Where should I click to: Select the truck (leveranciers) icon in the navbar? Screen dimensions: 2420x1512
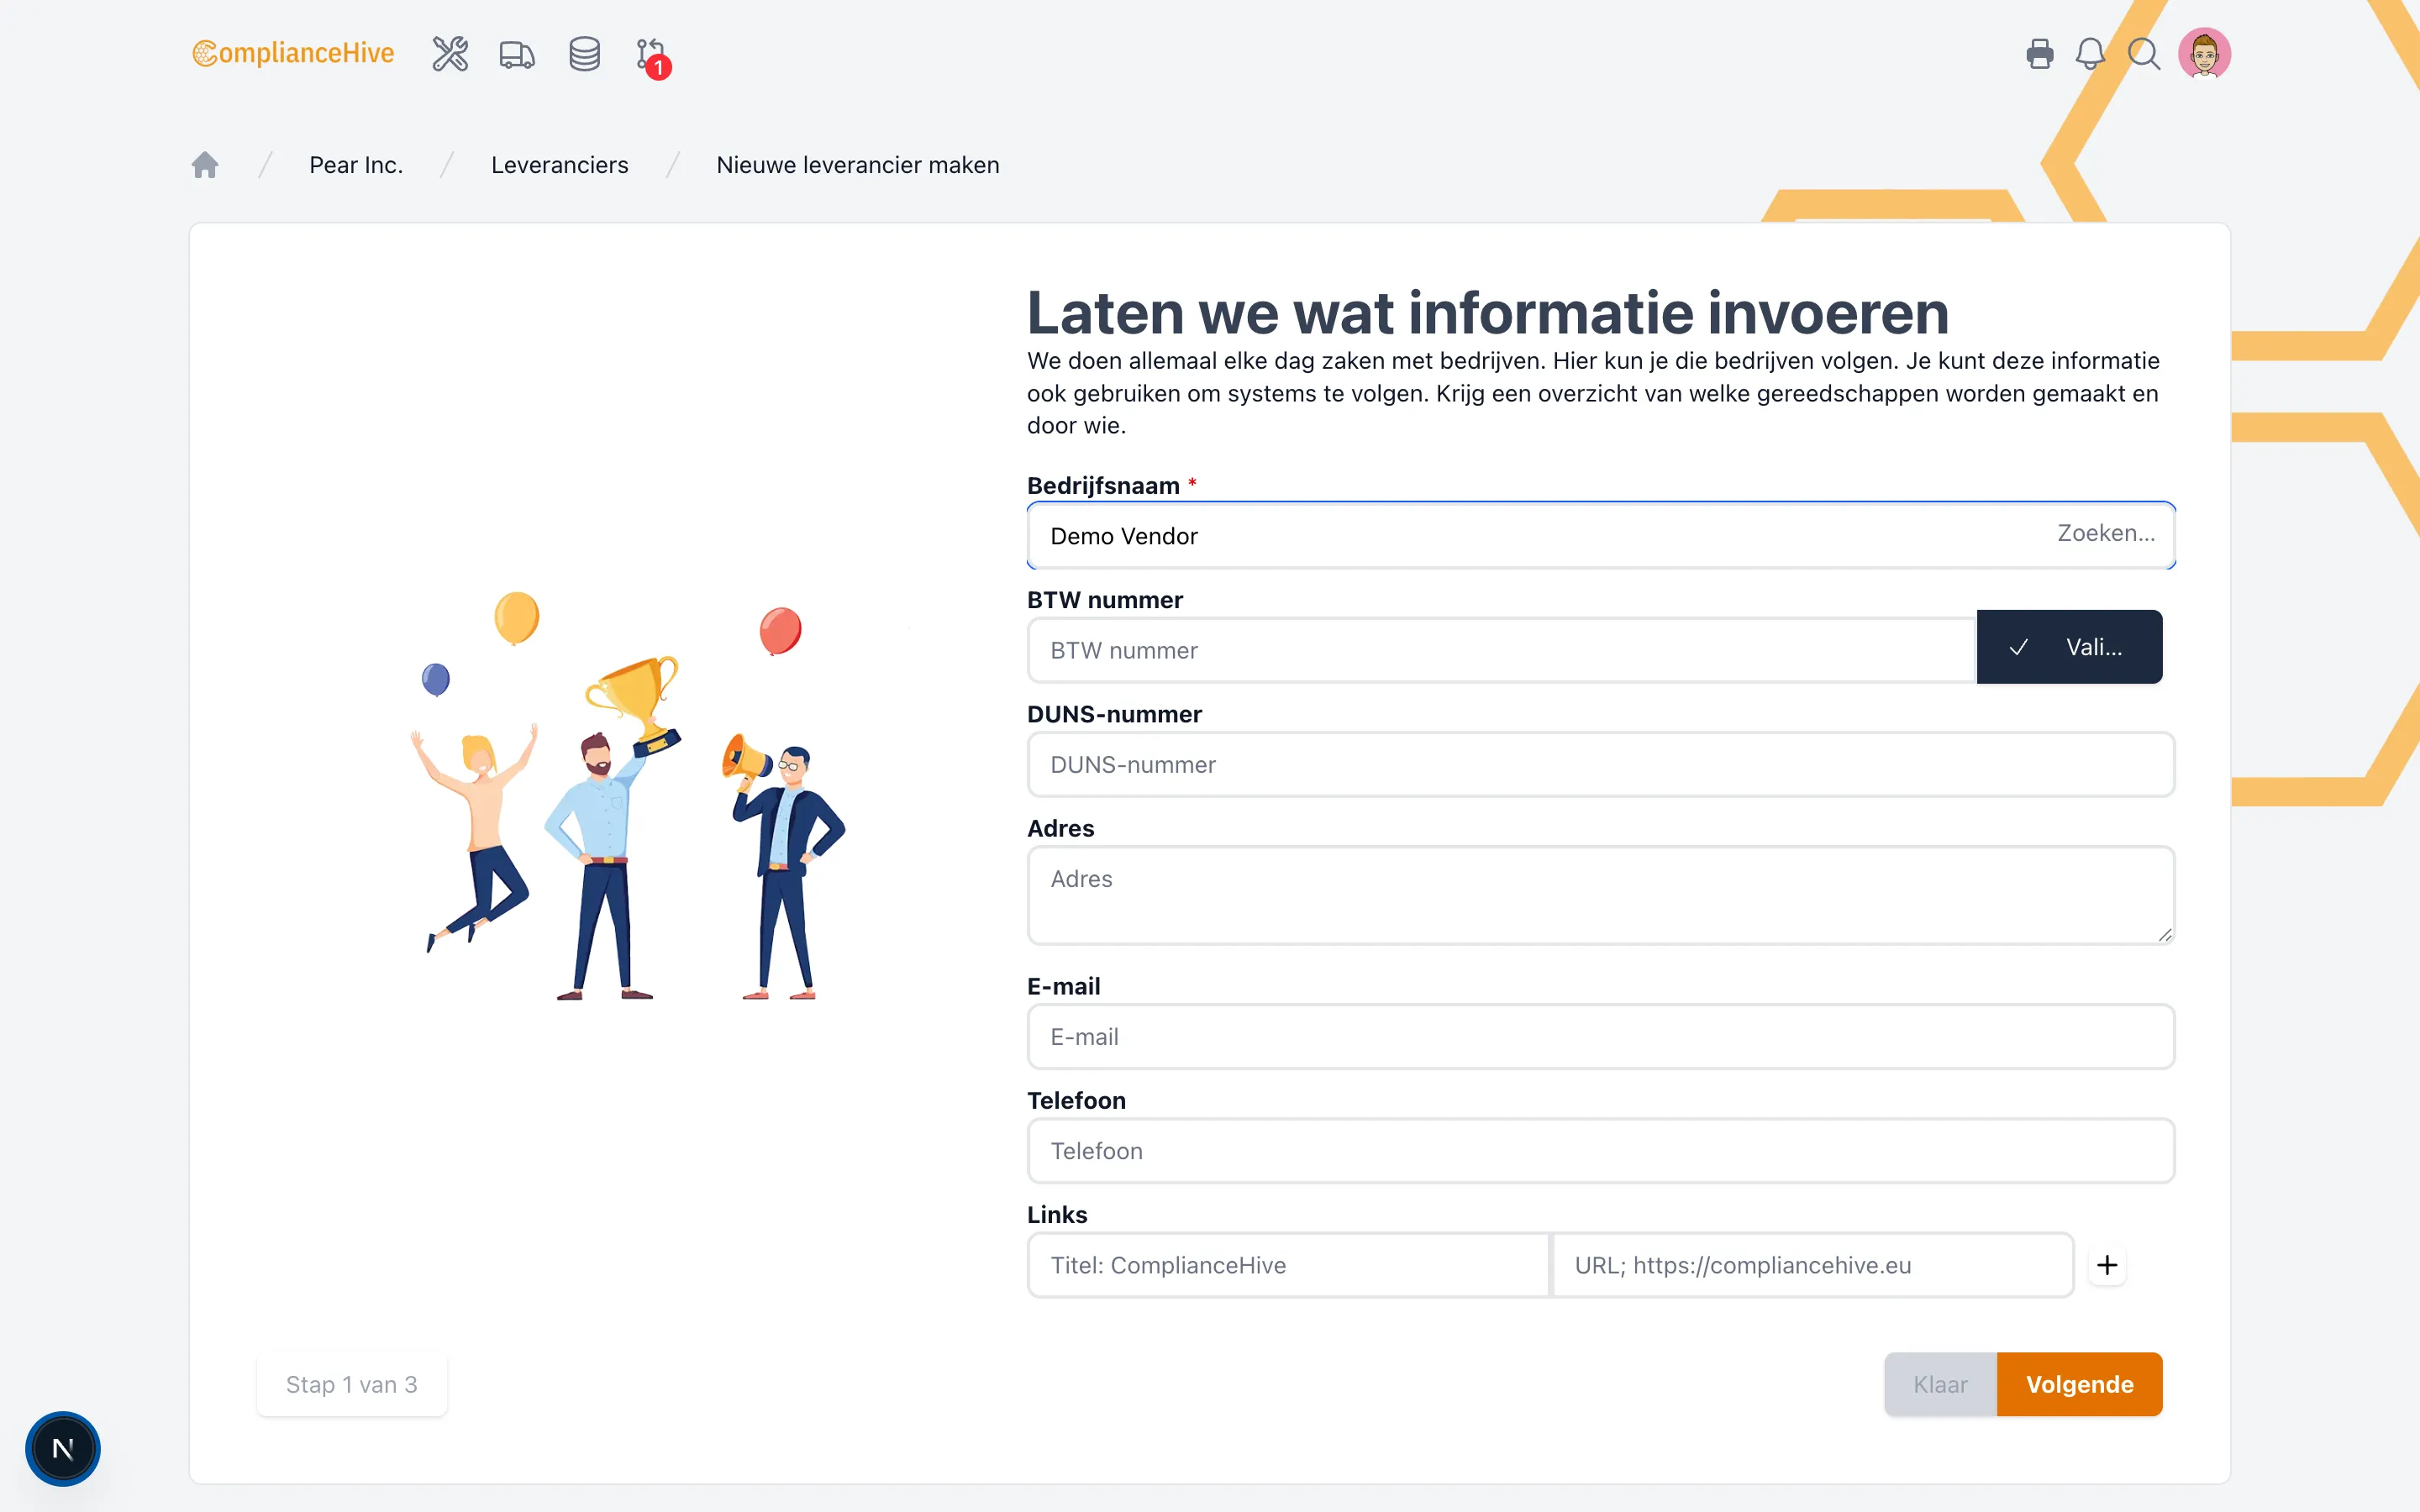point(516,54)
